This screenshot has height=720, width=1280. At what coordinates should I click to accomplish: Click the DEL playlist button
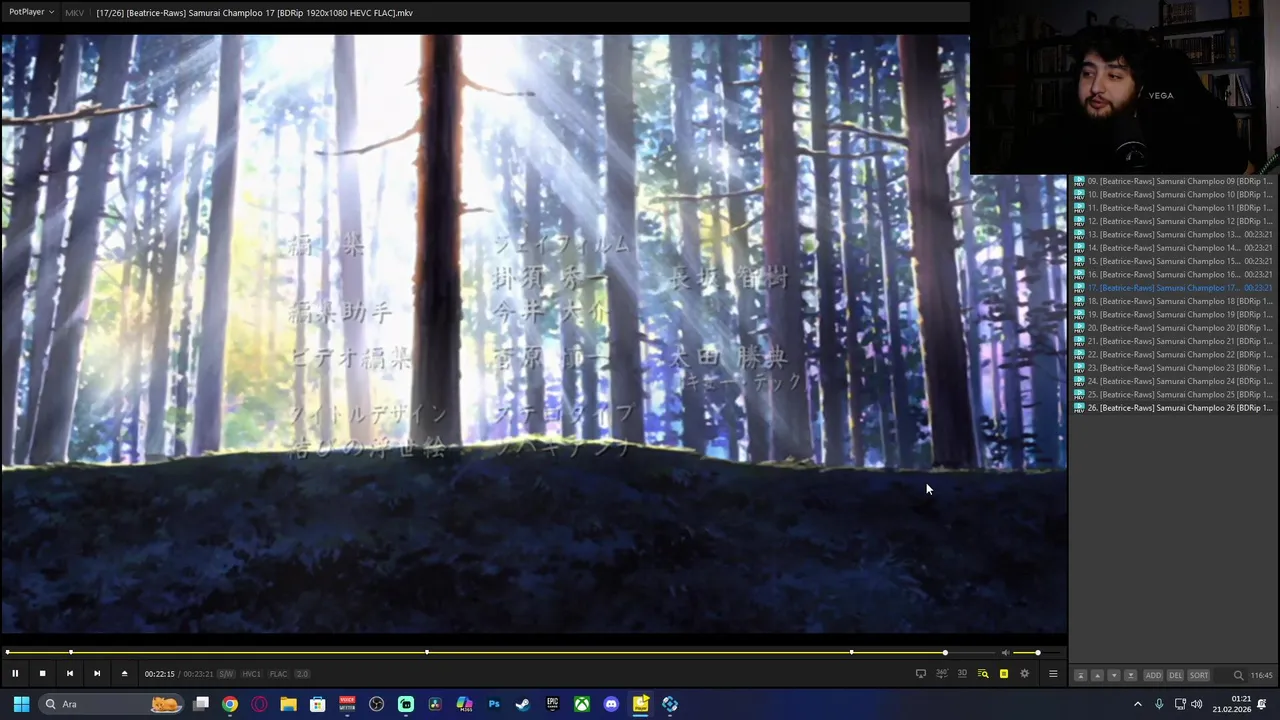(x=1176, y=676)
